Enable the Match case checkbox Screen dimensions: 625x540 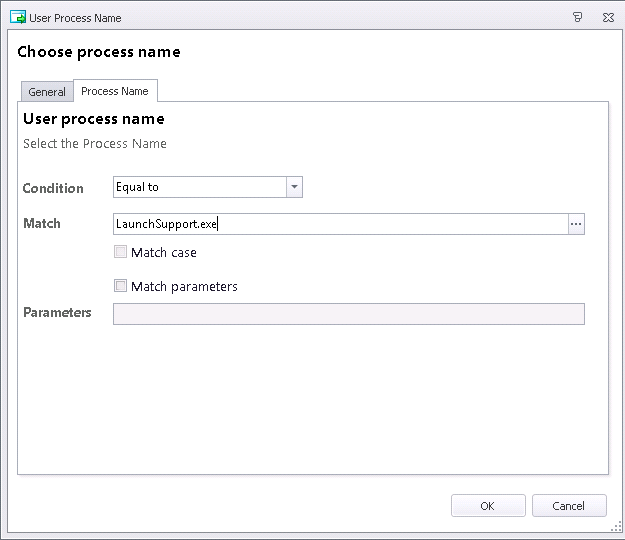120,252
